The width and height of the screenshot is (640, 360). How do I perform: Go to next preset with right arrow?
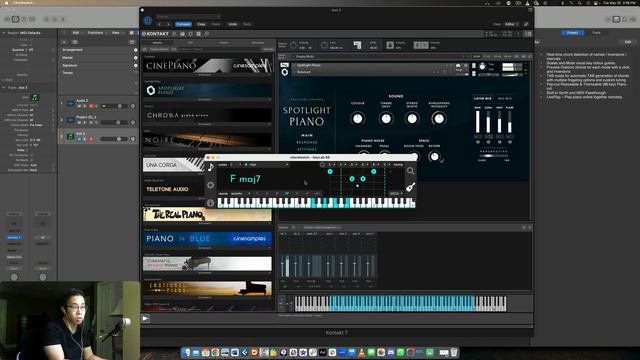tap(168, 24)
